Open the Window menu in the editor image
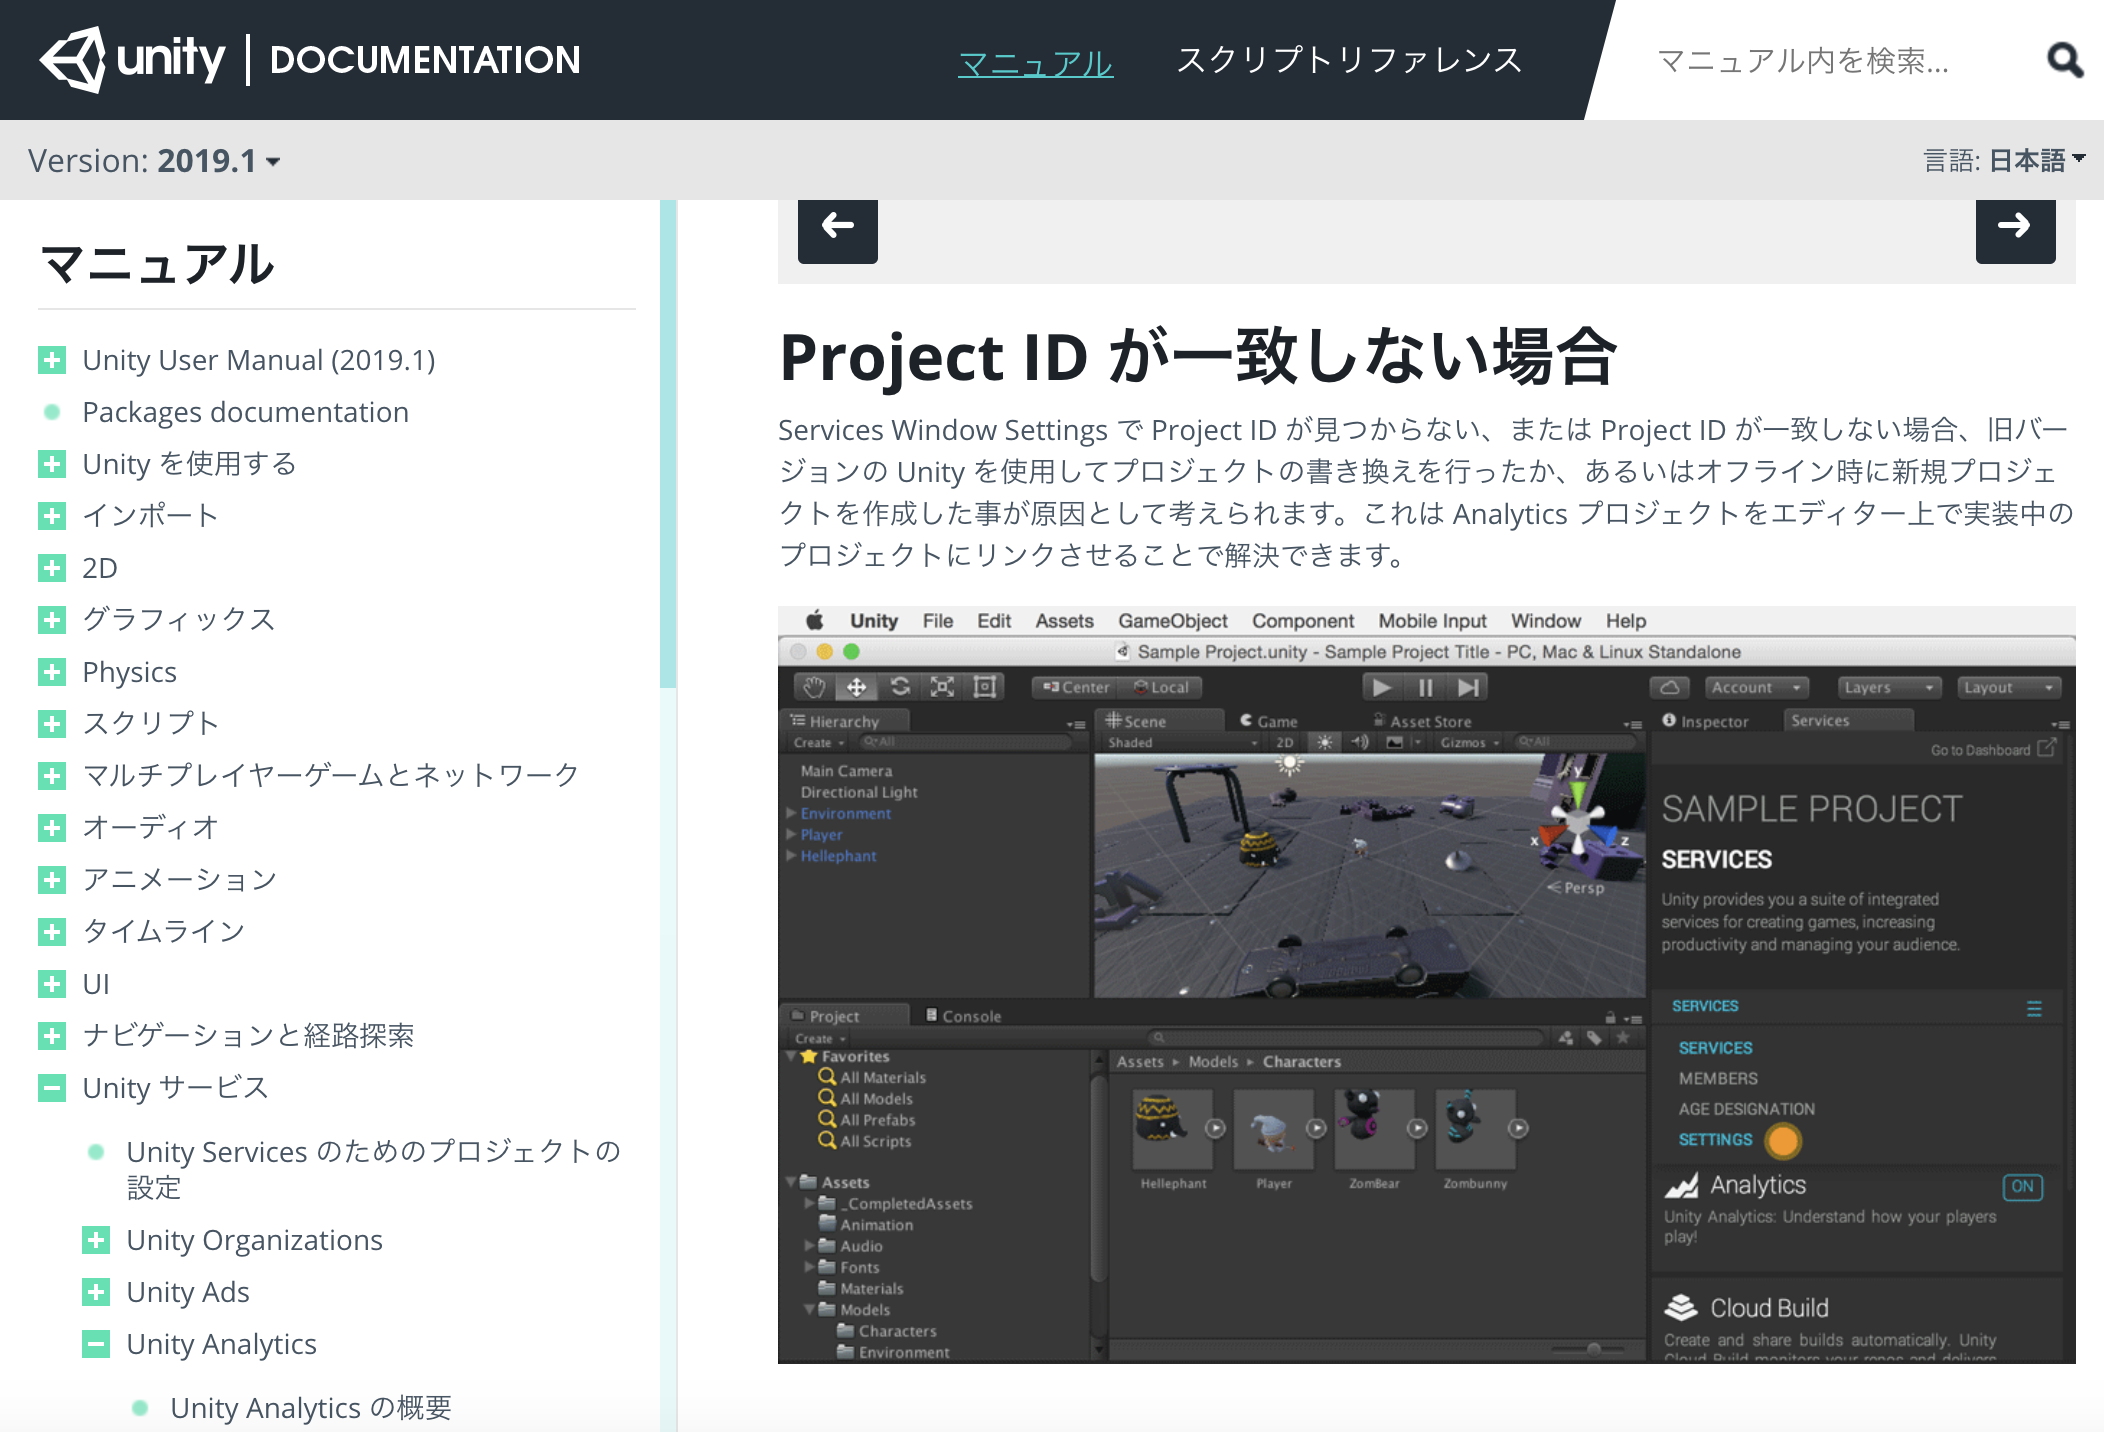 (1545, 621)
